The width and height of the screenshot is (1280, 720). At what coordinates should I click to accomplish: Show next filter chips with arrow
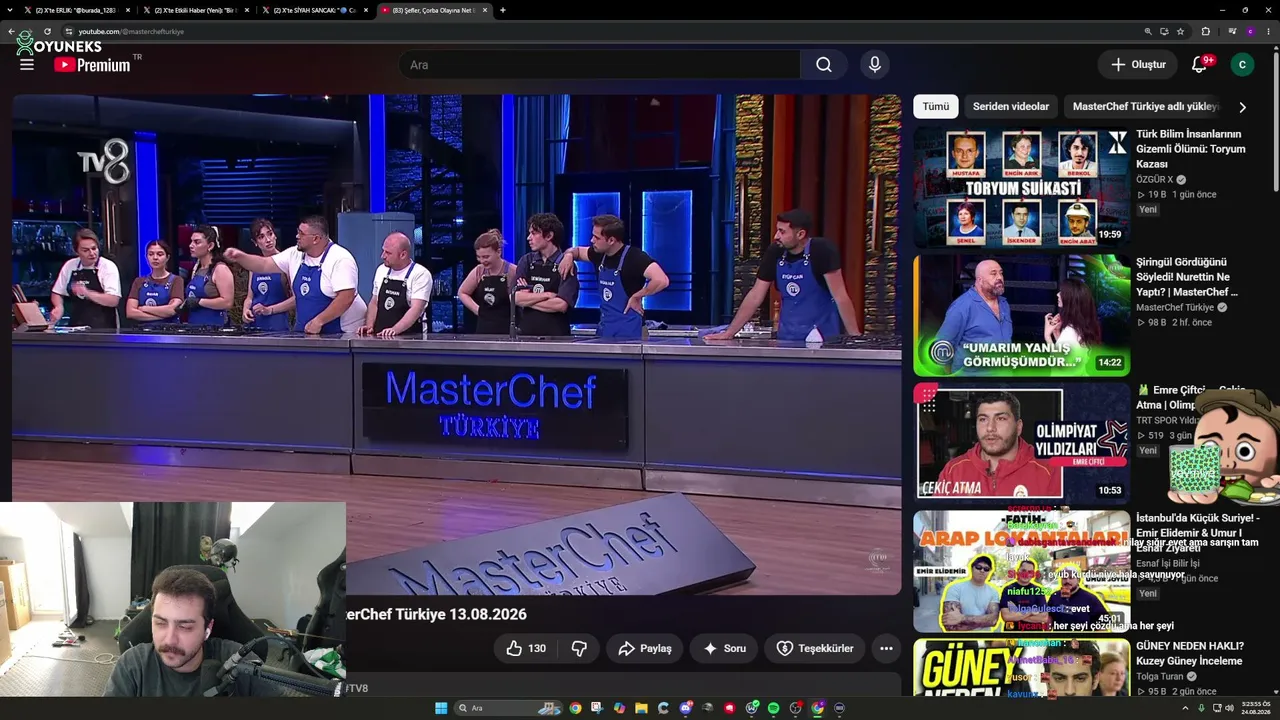tap(1242, 107)
